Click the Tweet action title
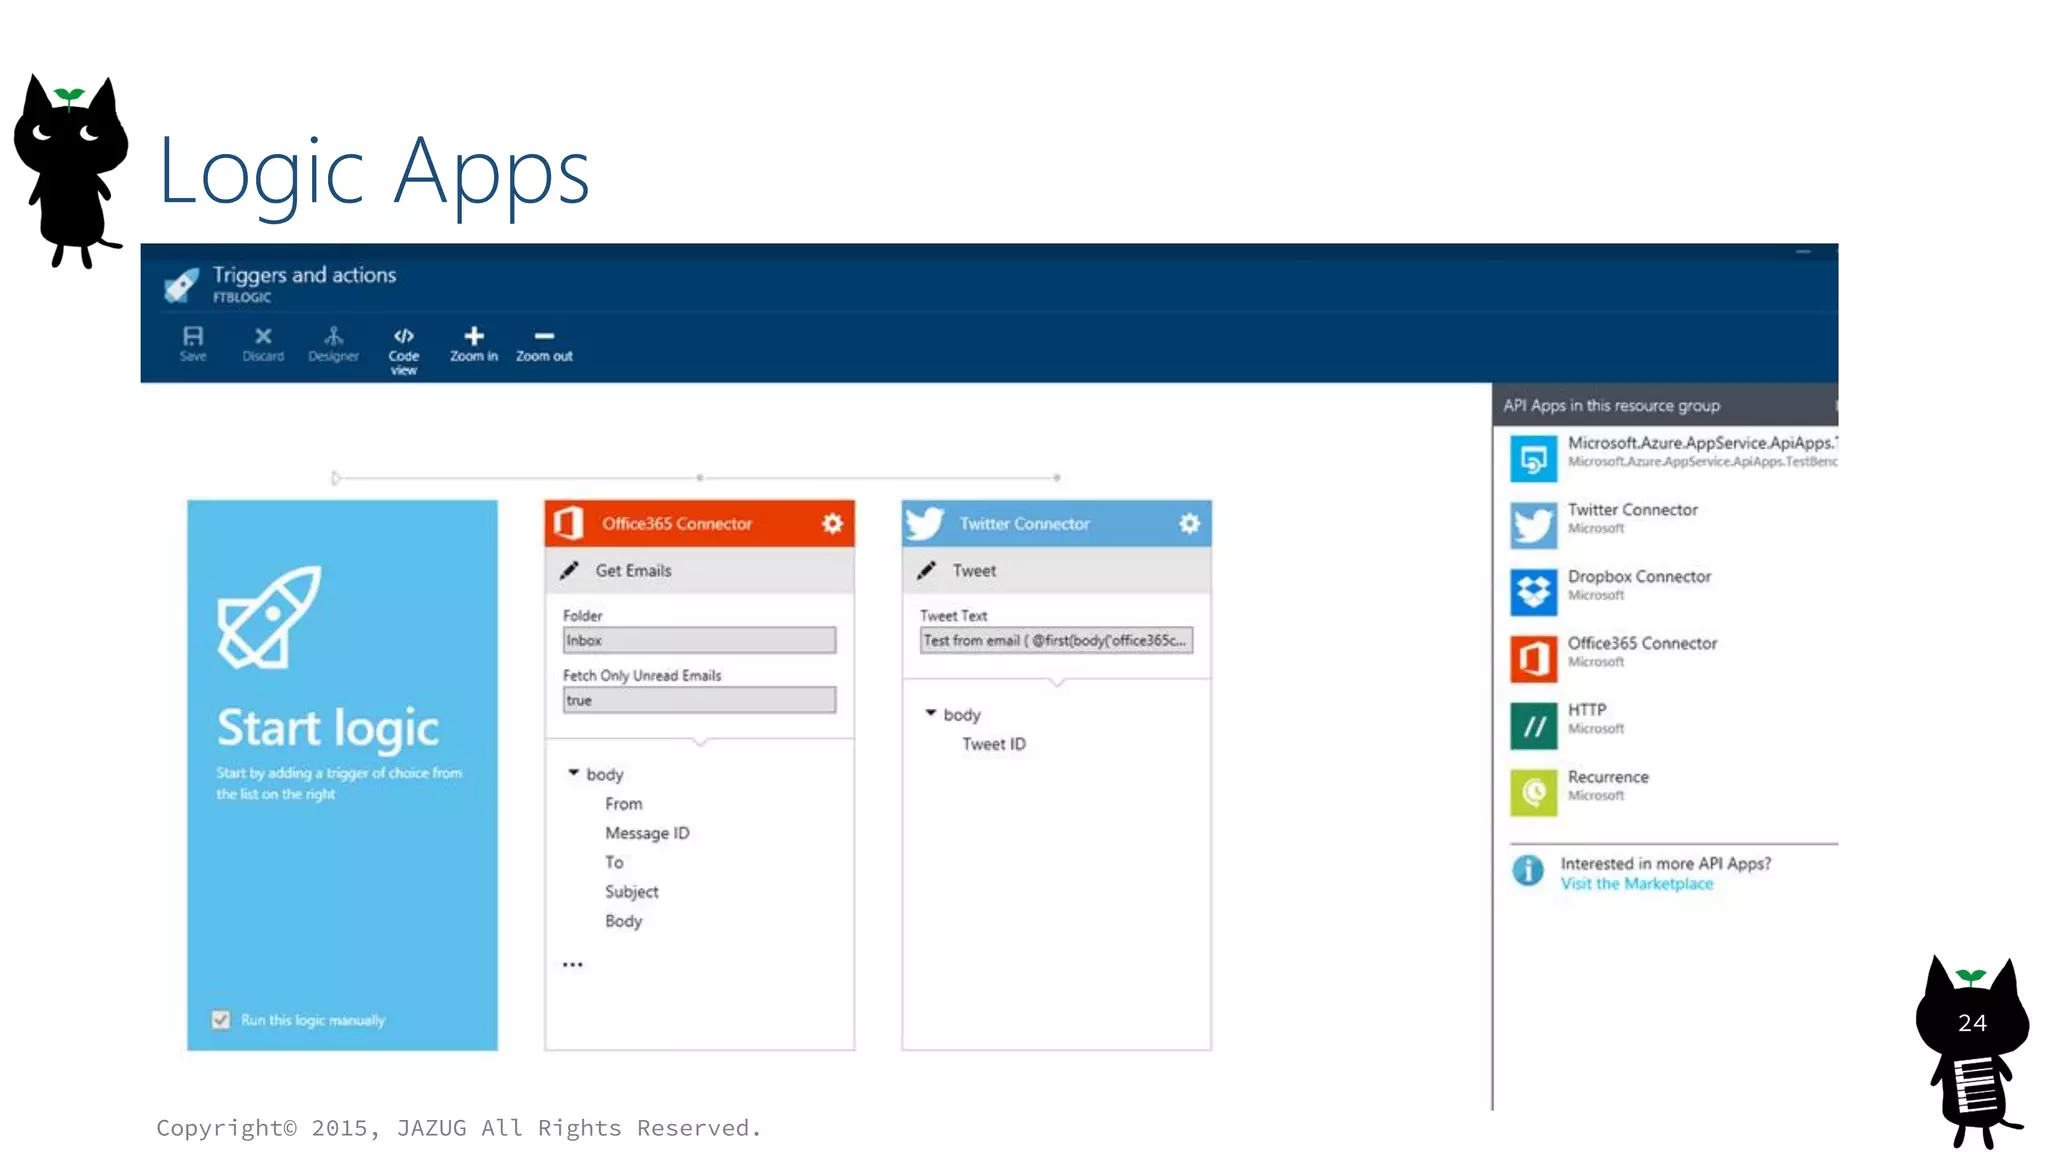The height and width of the screenshot is (1152, 2048). pos(974,570)
